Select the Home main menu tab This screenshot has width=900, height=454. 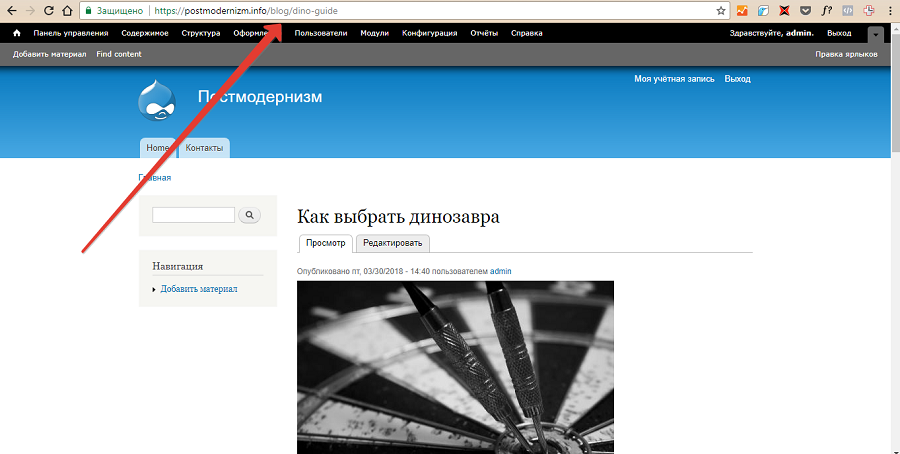[x=158, y=148]
